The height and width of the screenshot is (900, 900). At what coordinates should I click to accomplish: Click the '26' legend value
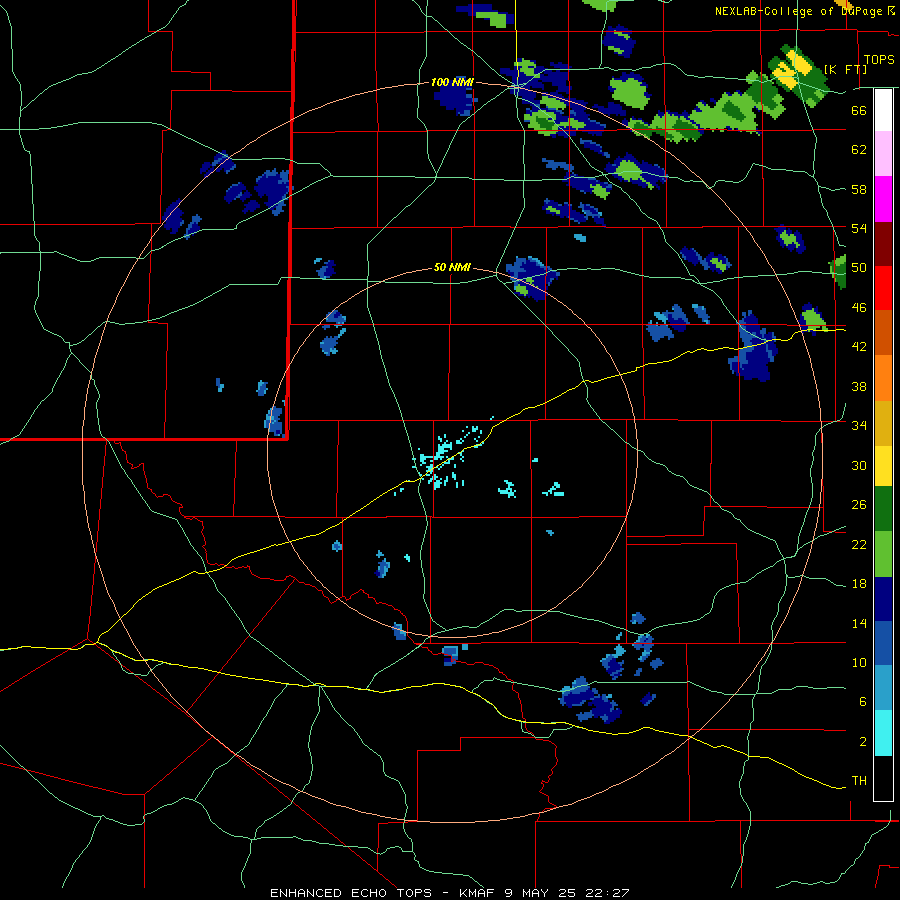click(859, 505)
